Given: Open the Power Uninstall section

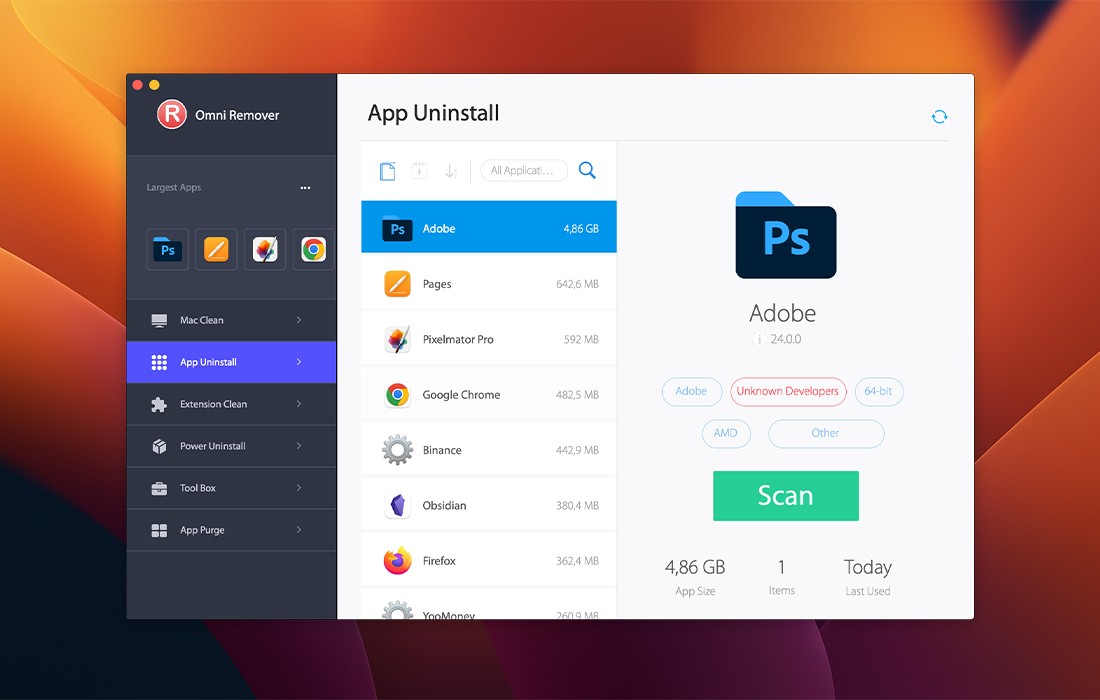Looking at the screenshot, I should [x=232, y=446].
